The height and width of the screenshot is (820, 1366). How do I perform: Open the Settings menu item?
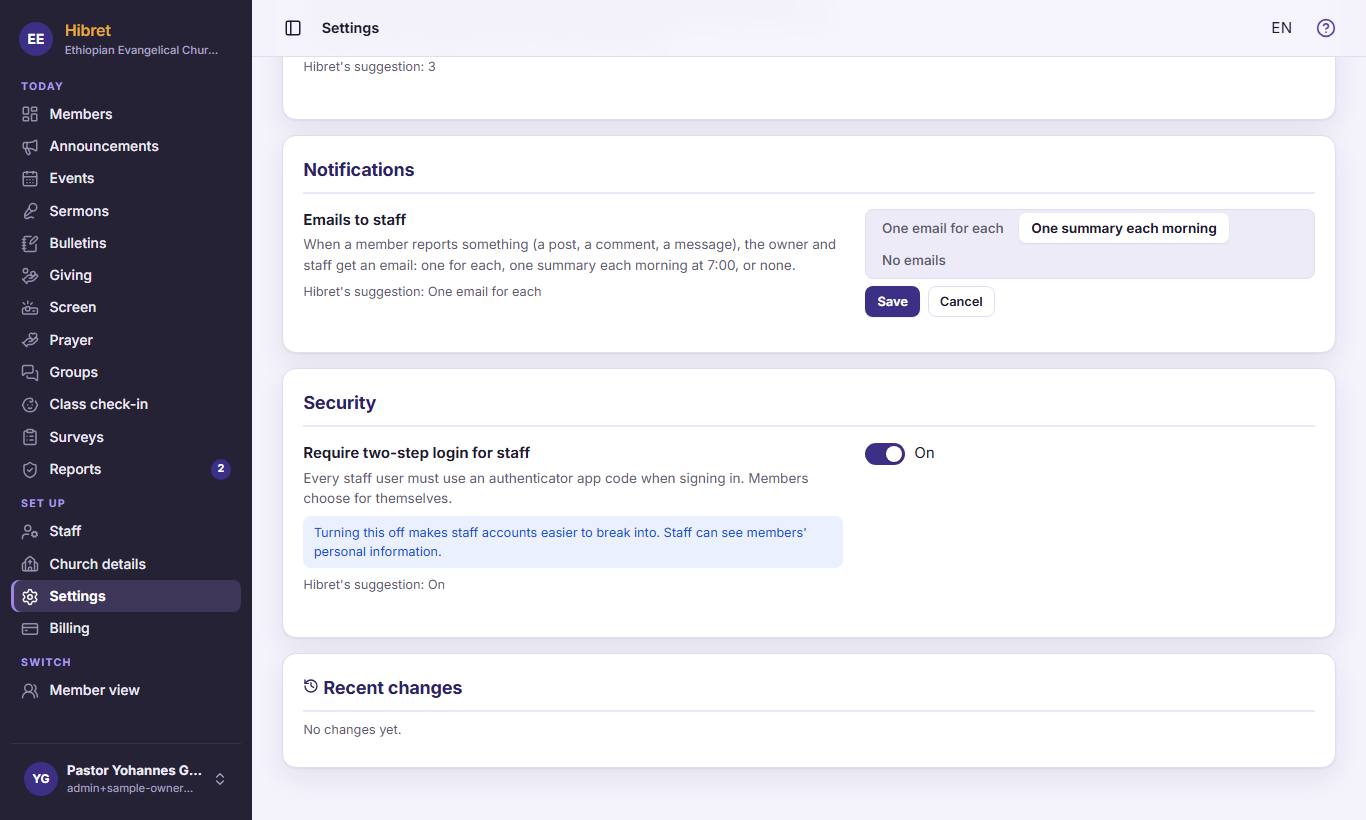click(x=126, y=596)
